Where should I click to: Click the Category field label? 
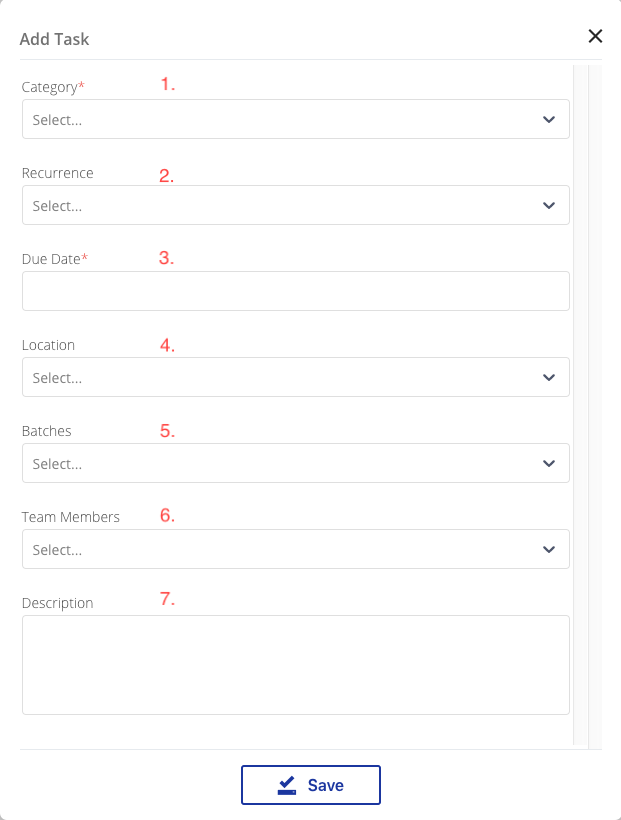[53, 87]
